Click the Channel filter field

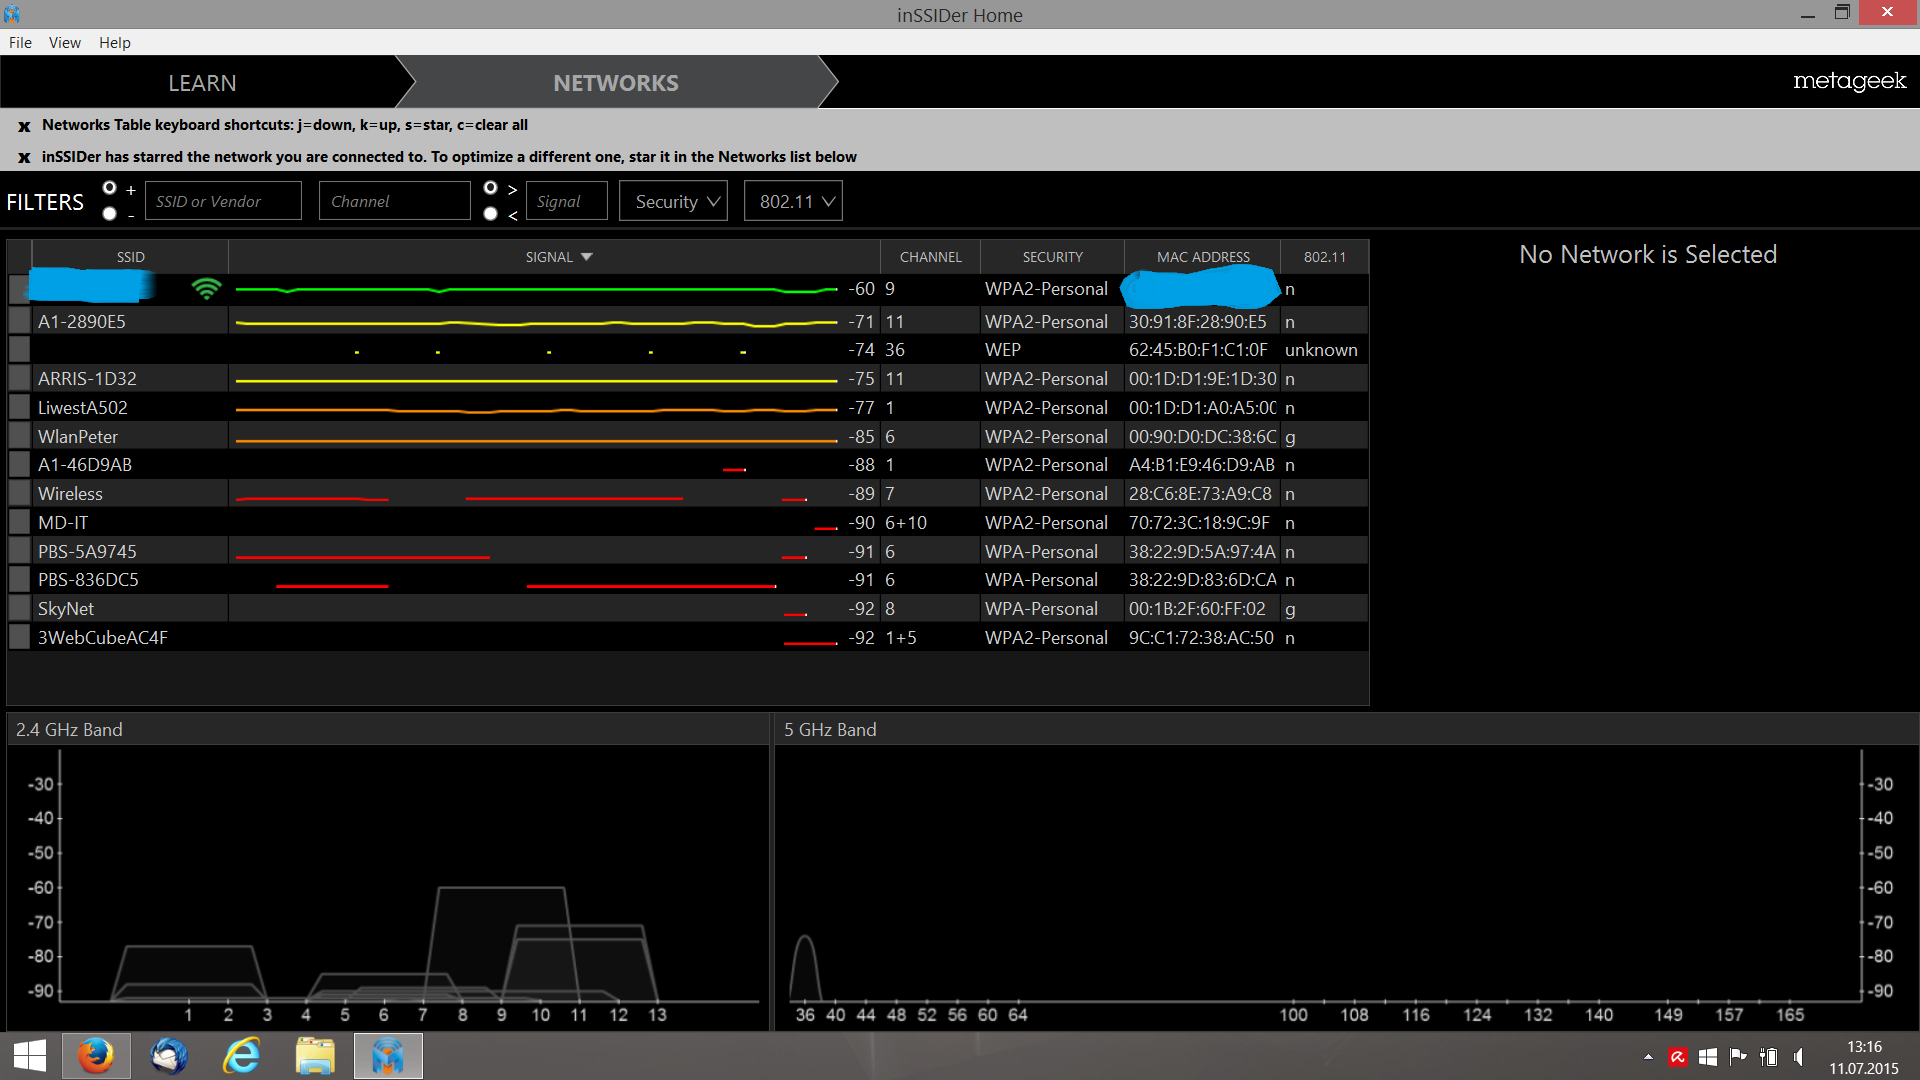coord(394,201)
